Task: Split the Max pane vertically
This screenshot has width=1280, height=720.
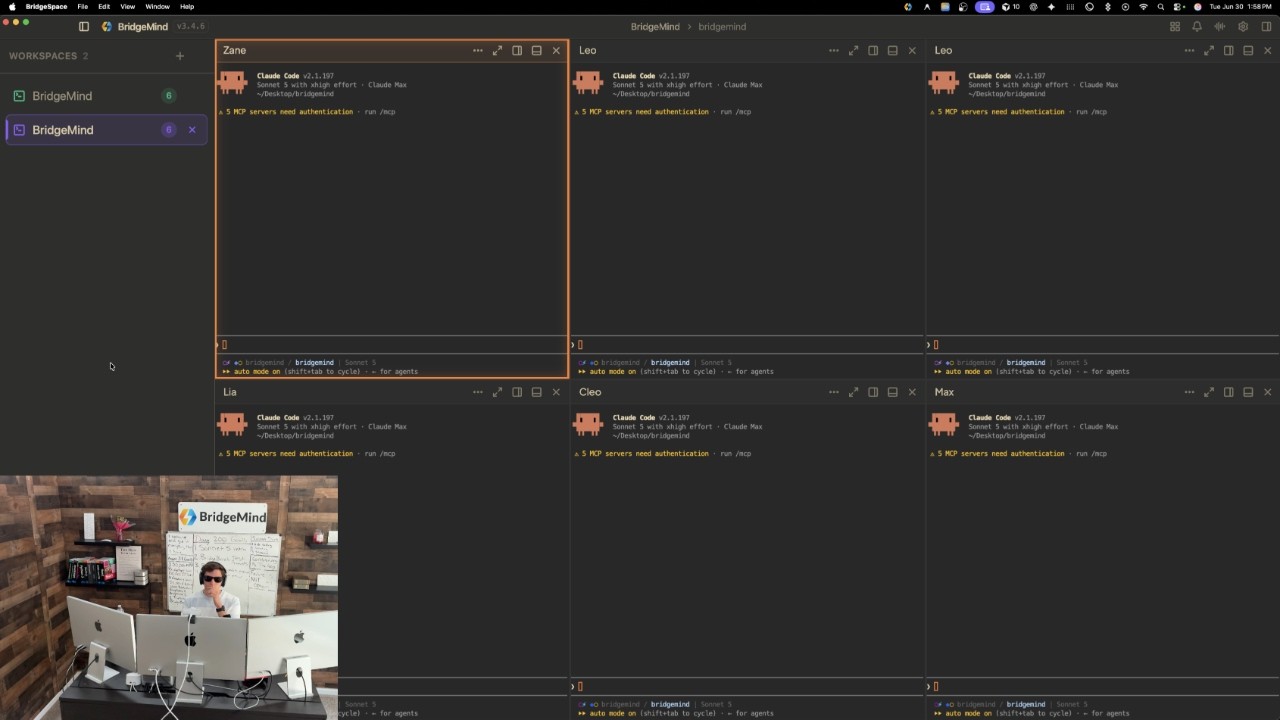Action: tap(1228, 392)
